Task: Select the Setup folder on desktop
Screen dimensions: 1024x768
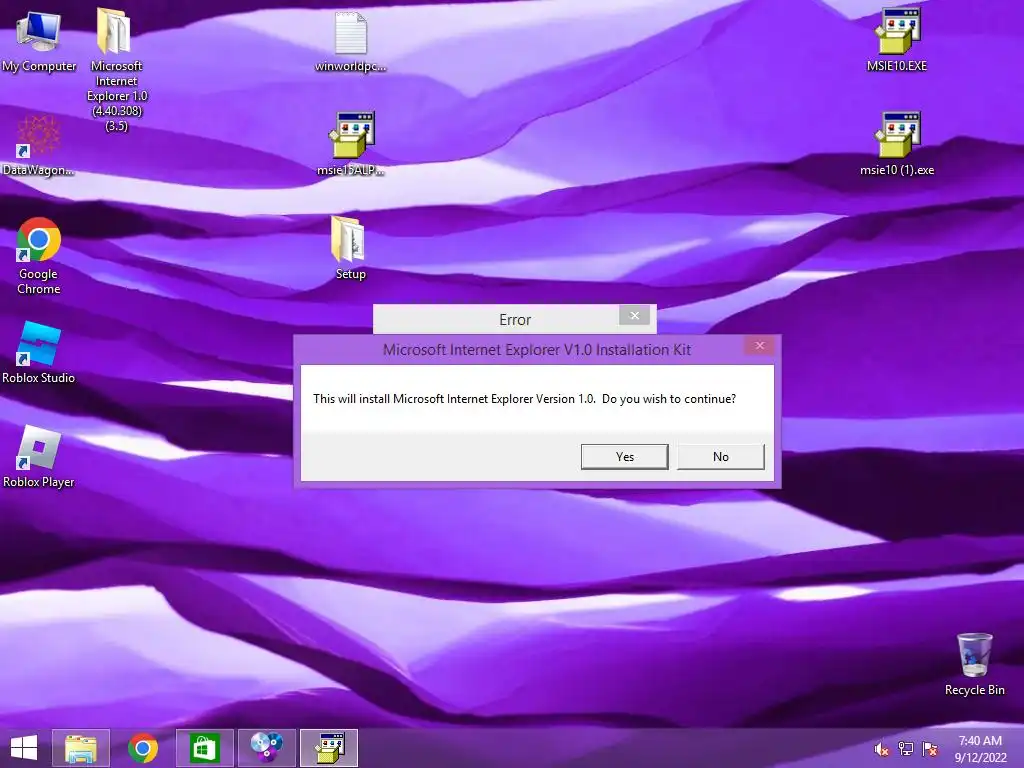Action: pos(351,248)
